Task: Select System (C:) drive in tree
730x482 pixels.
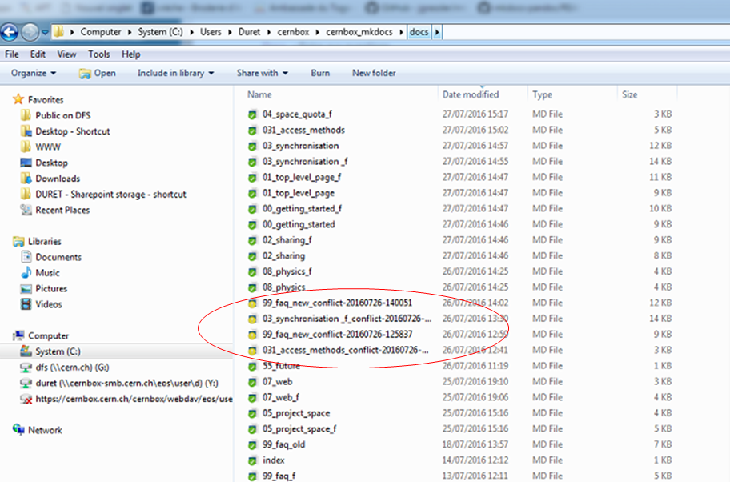Action: [x=56, y=352]
